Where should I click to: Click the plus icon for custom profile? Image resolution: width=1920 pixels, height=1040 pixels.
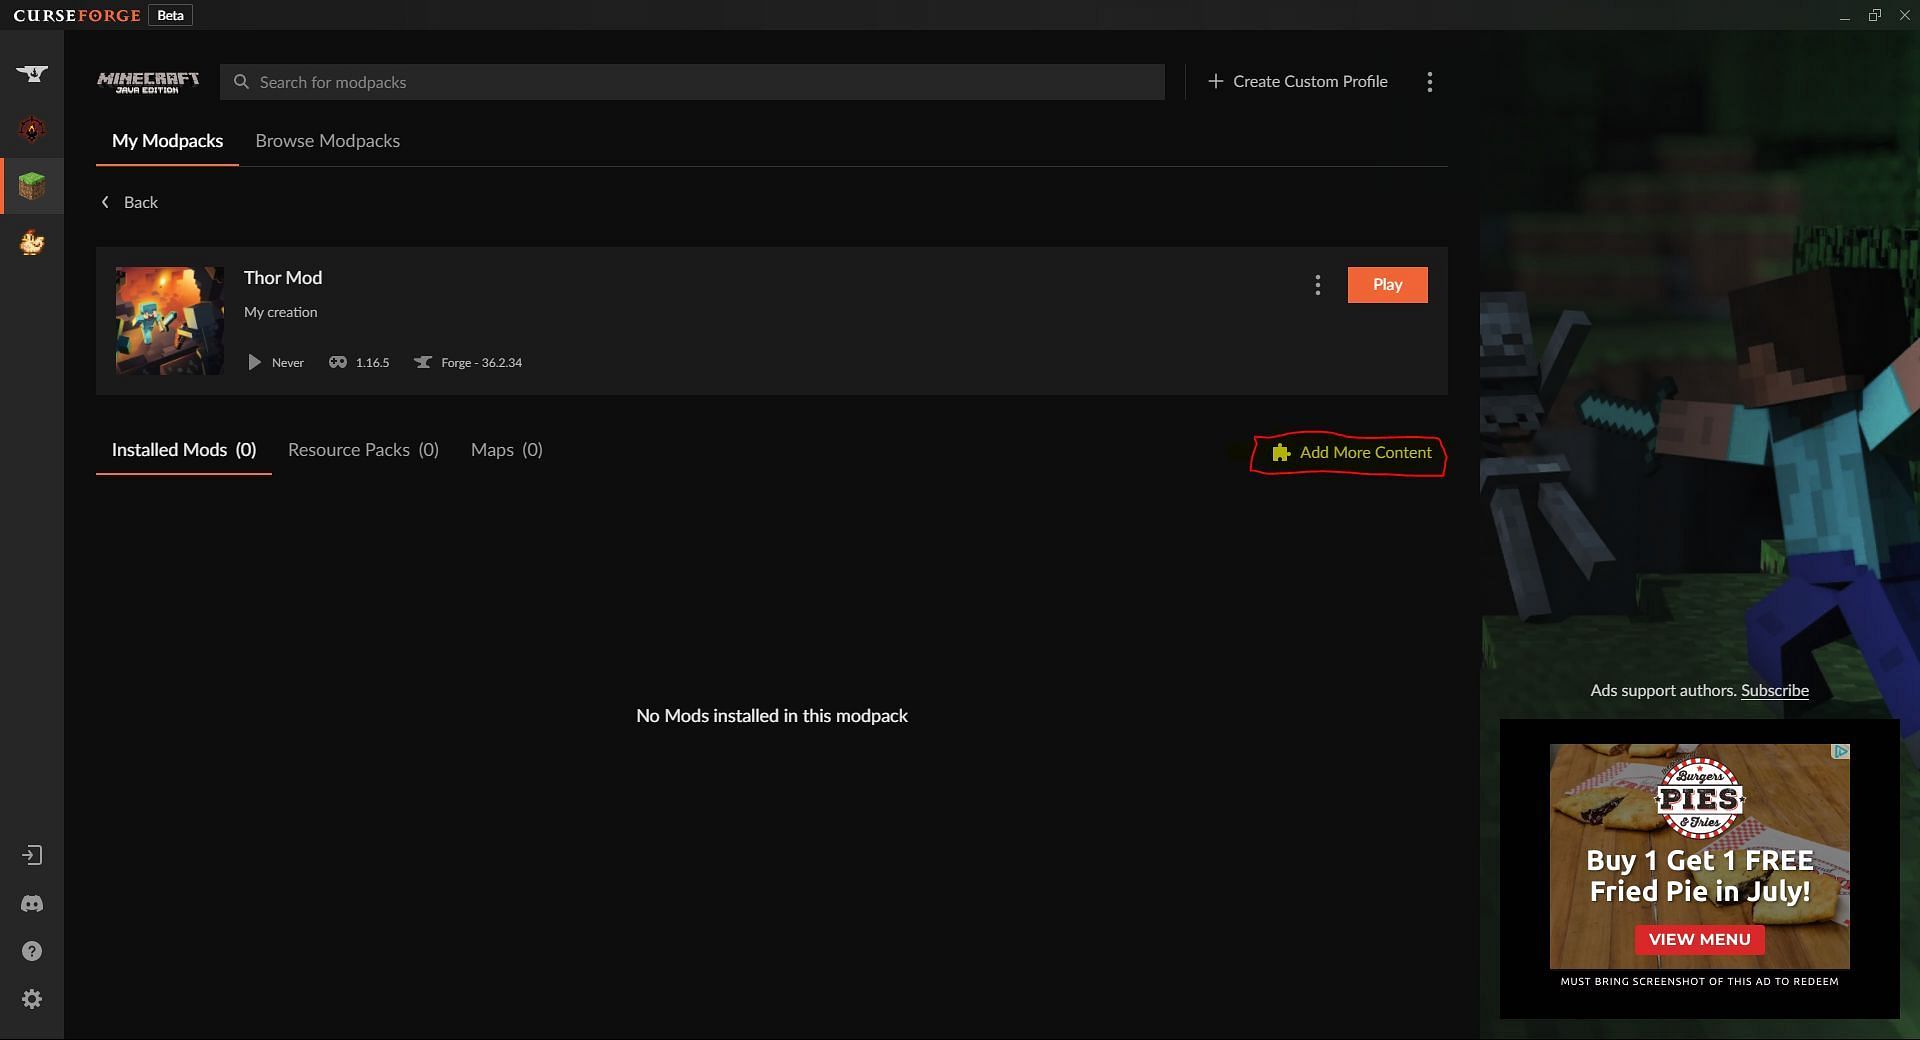[x=1216, y=81]
